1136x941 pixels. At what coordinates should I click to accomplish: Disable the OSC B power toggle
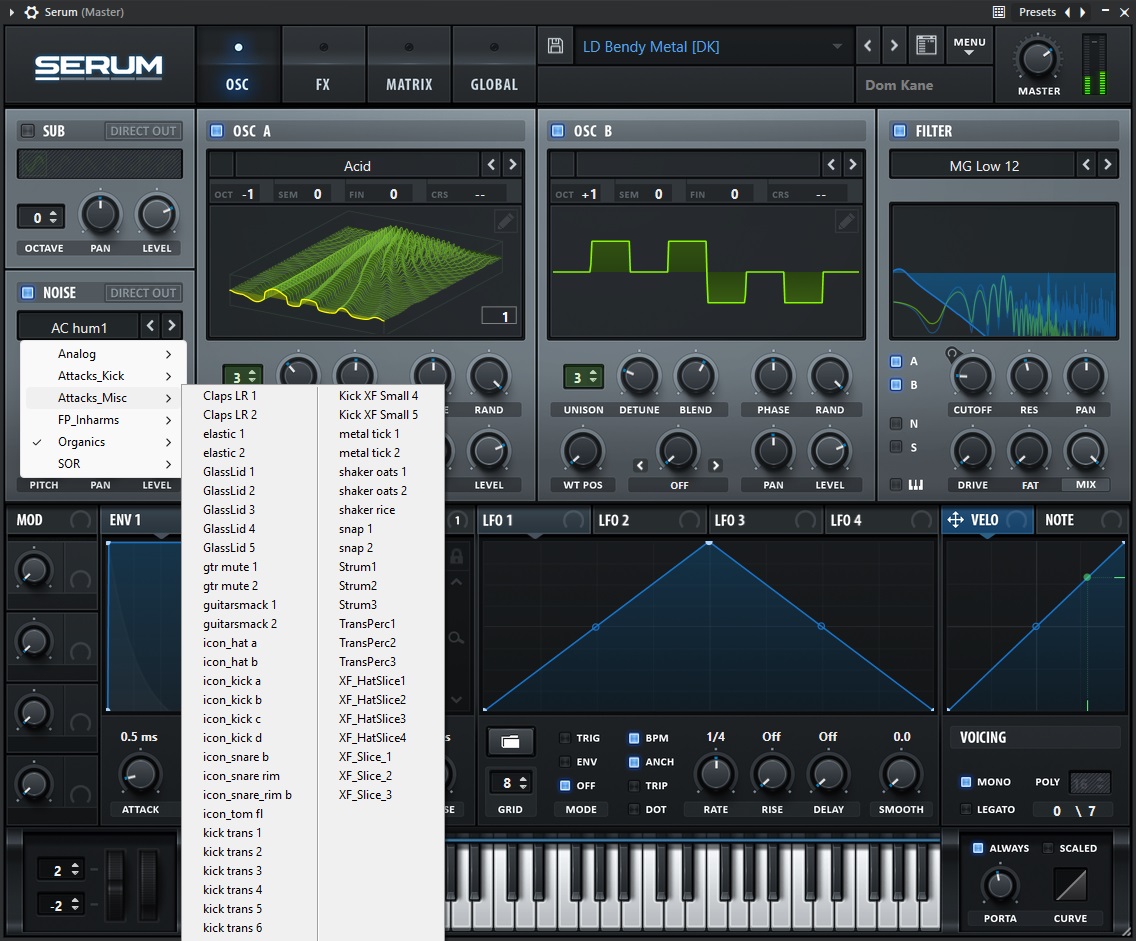click(557, 131)
